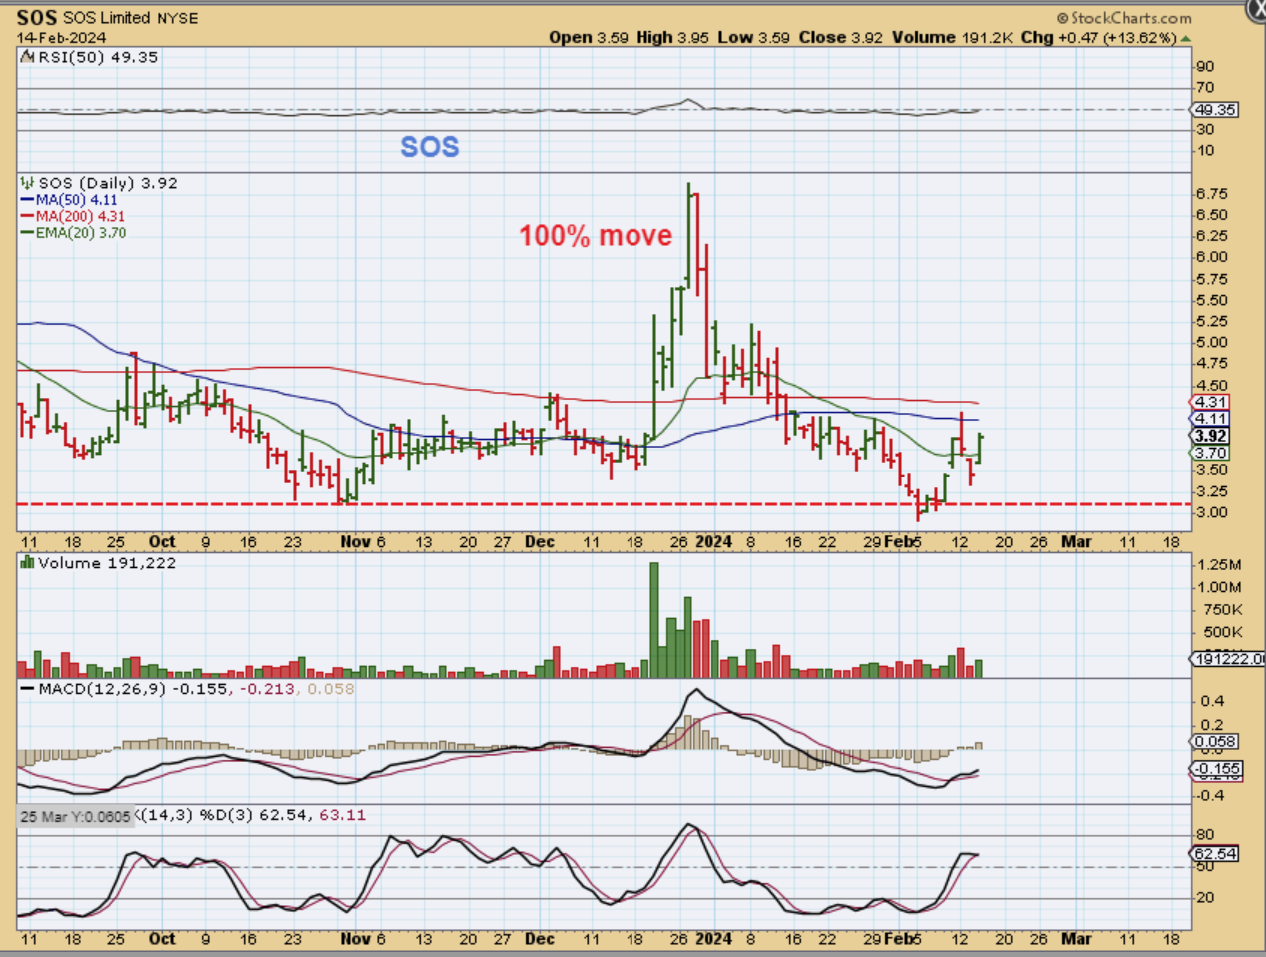Click the 62.54 stochastic value tag
This screenshot has width=1266, height=957.
[x=1215, y=854]
